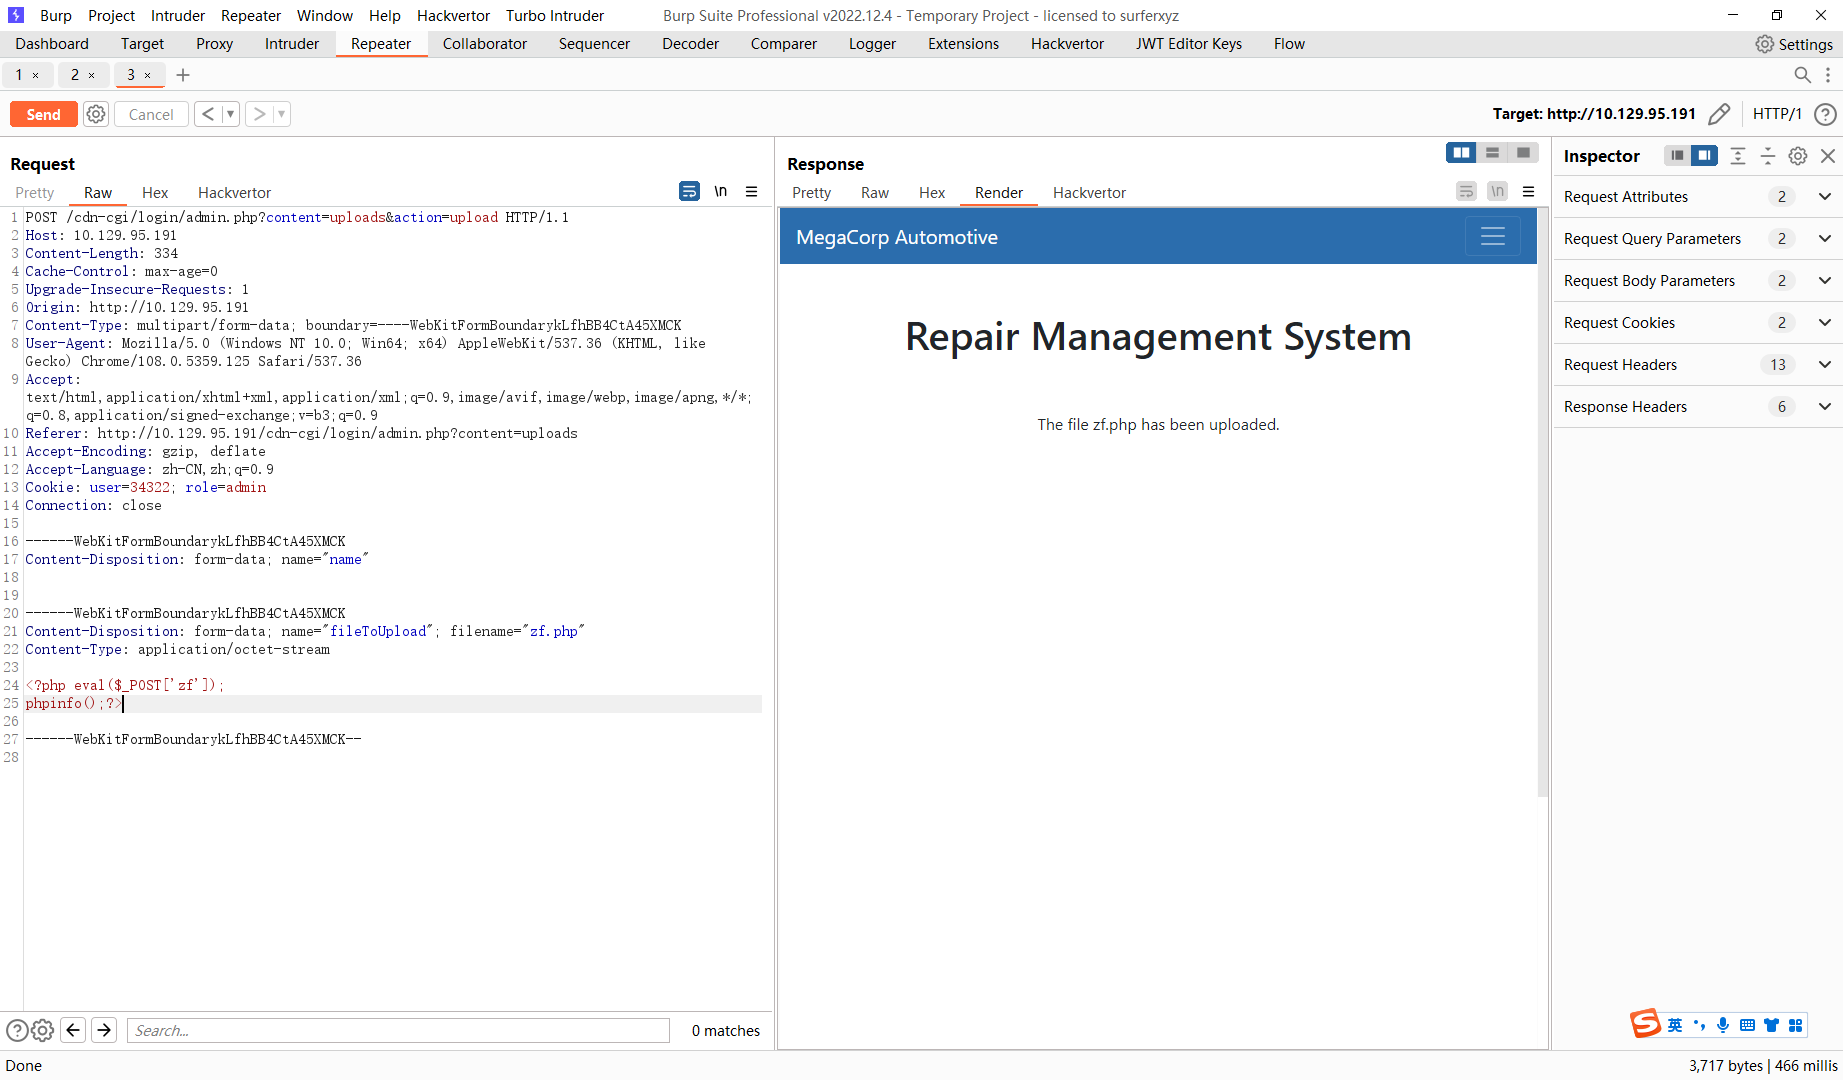Click the search magnifier icon in the tab bar

tap(1802, 75)
